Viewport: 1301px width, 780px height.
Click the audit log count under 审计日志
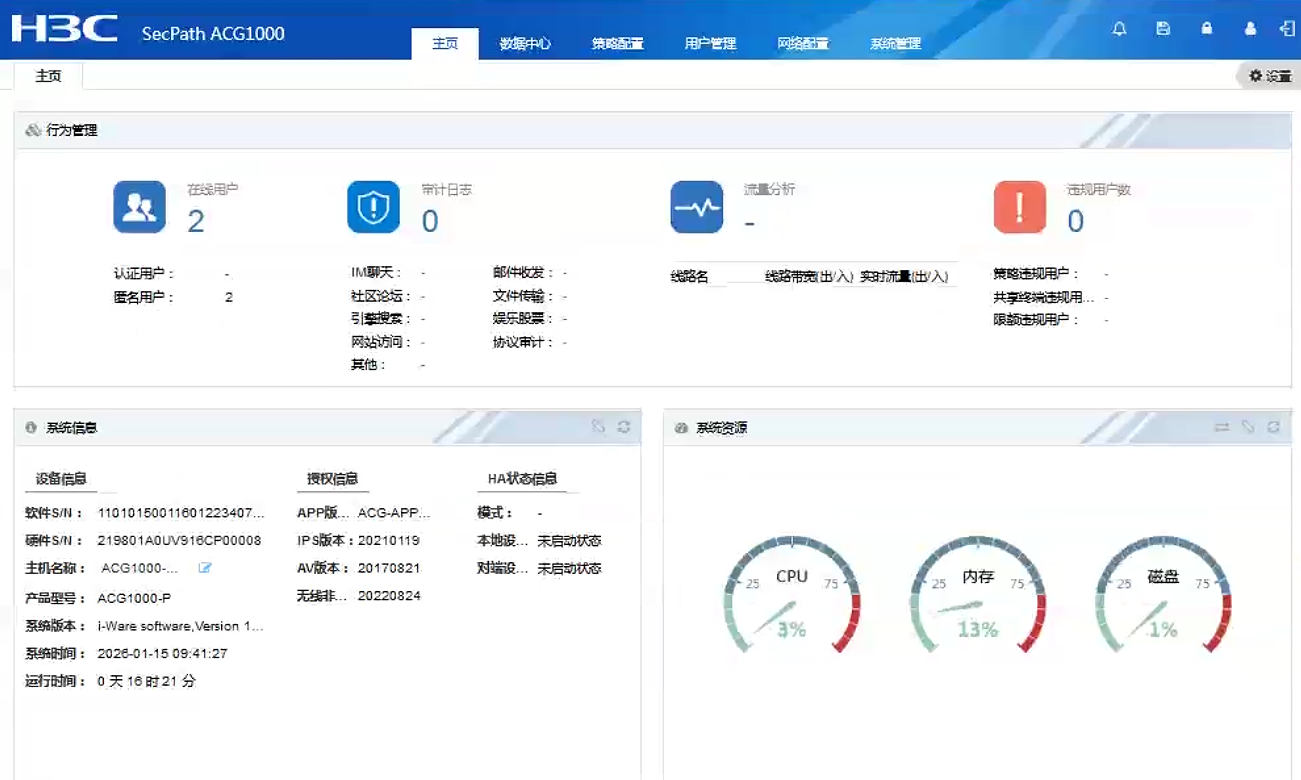point(430,221)
